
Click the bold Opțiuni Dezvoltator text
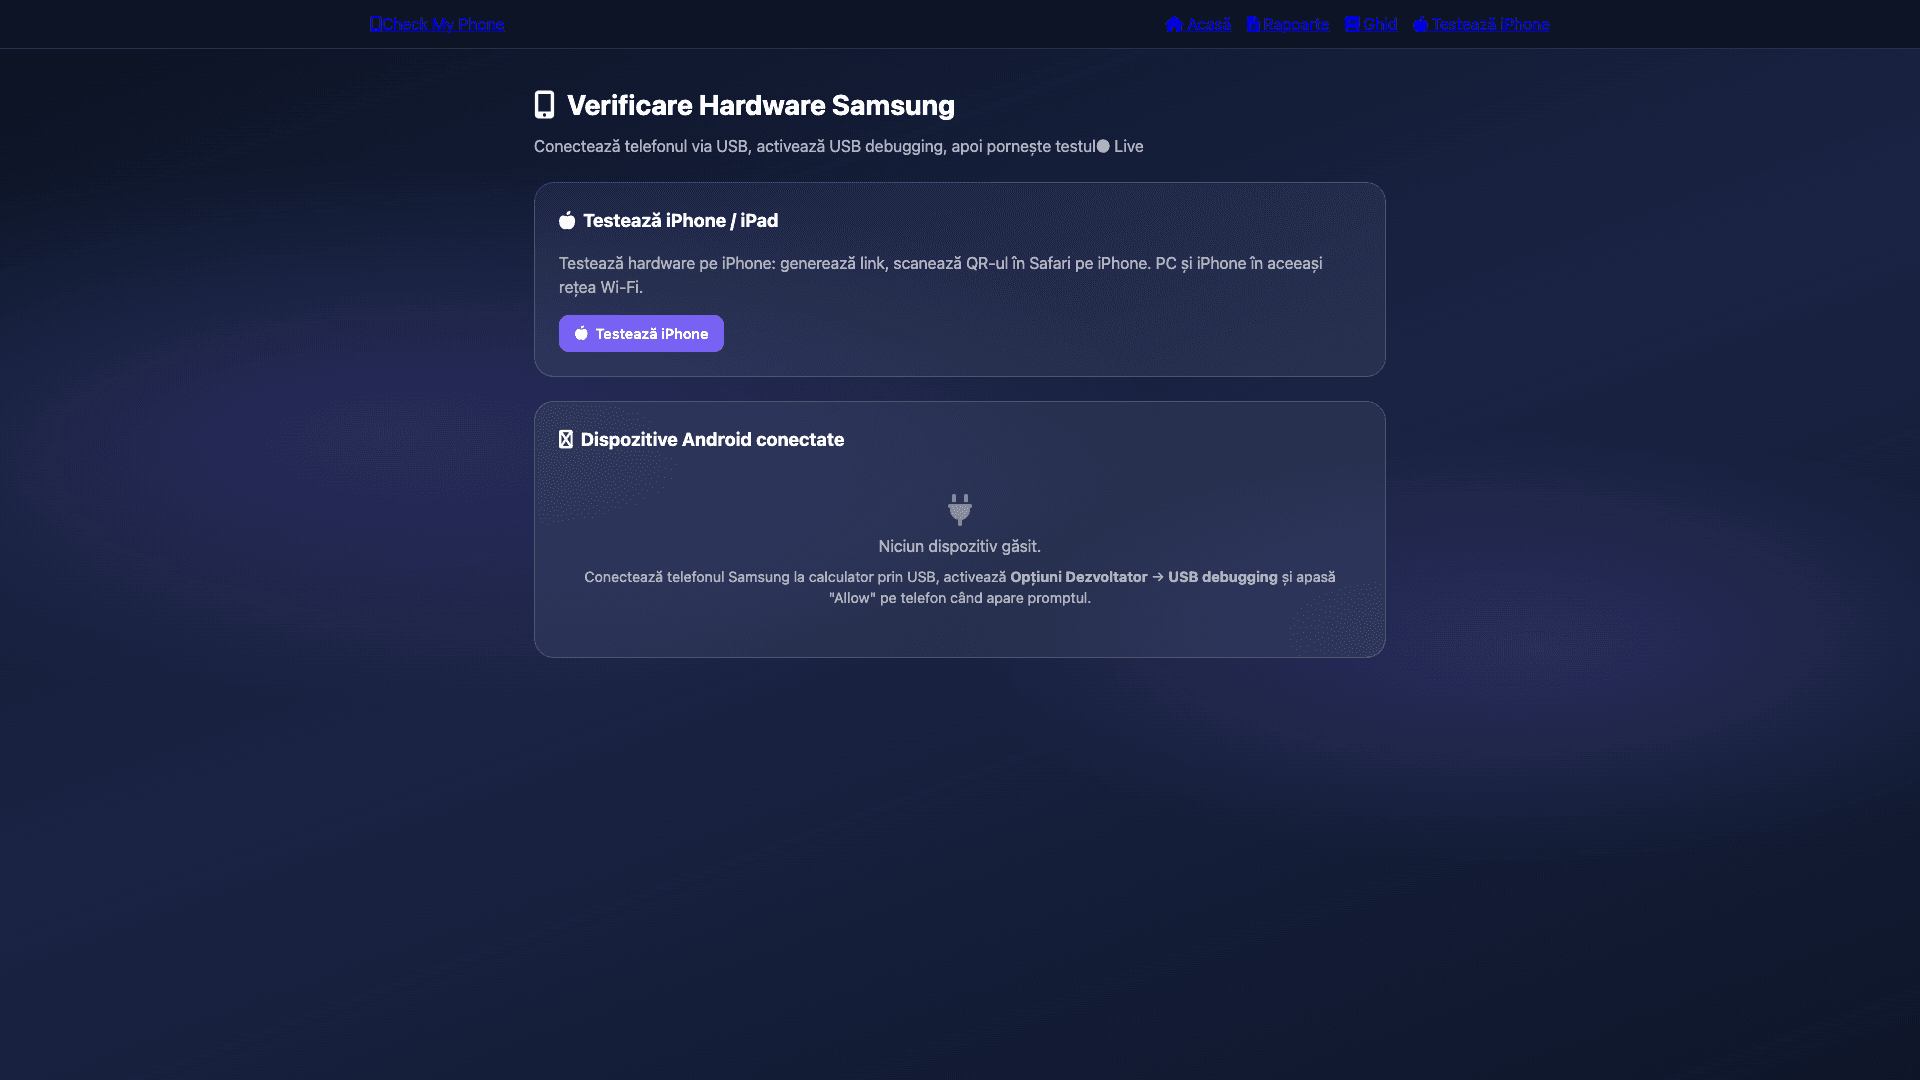click(1079, 577)
